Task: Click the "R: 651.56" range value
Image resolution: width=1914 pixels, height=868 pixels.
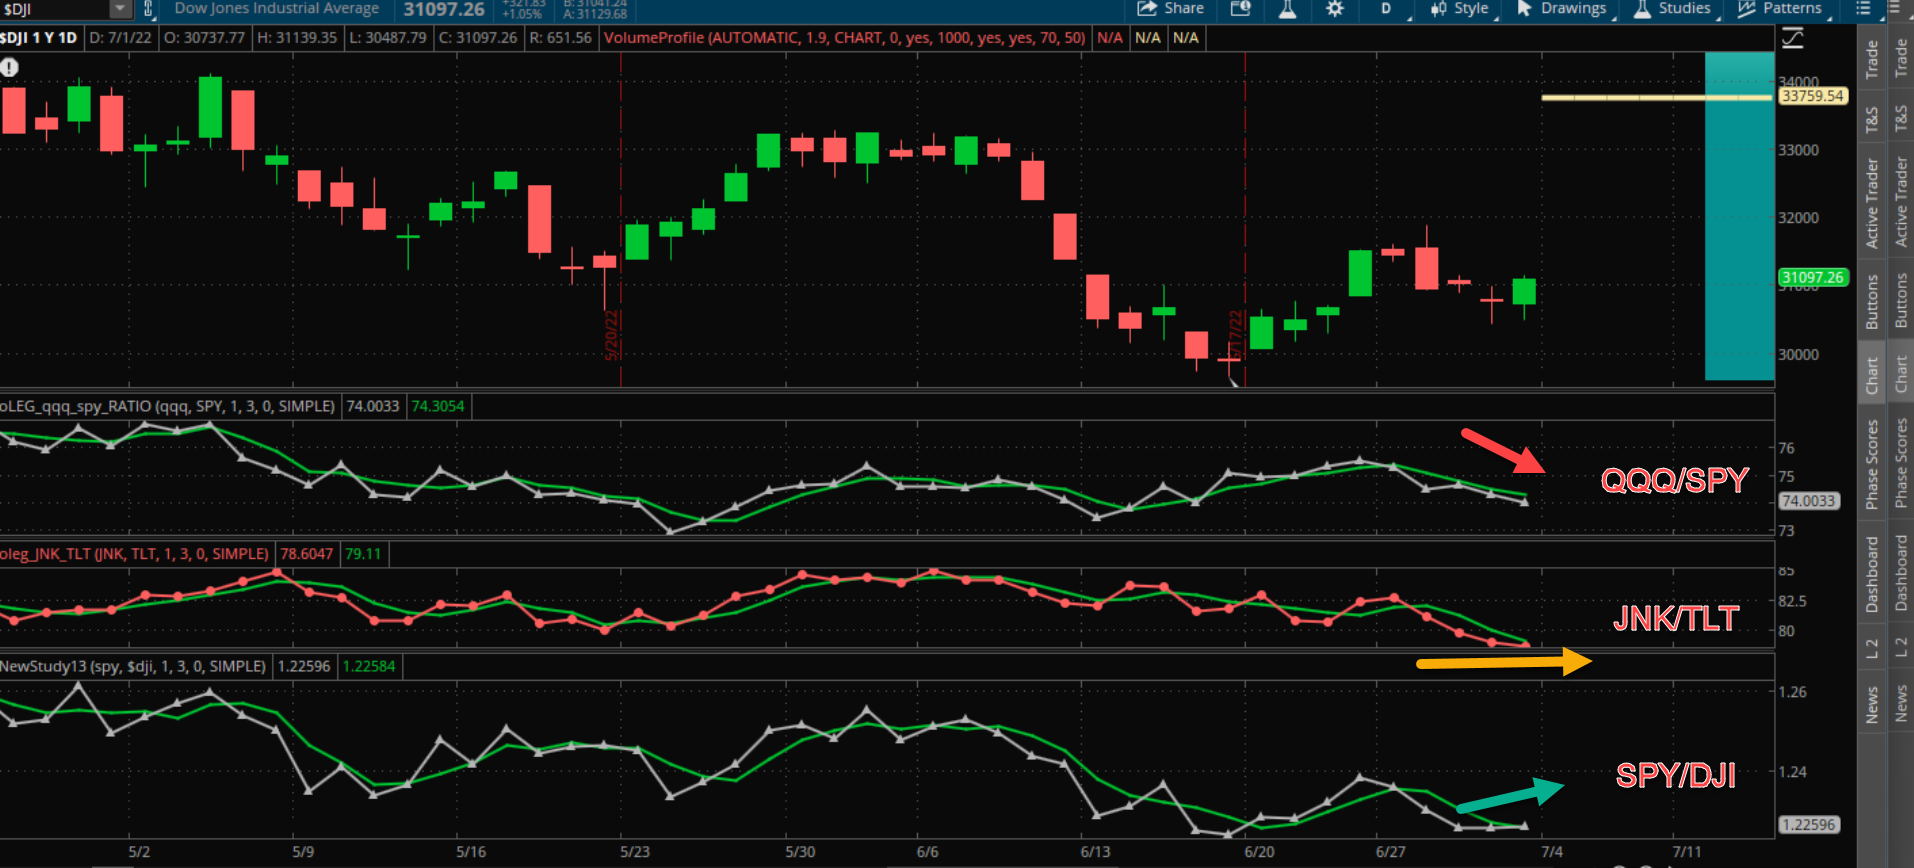Action: pos(561,38)
